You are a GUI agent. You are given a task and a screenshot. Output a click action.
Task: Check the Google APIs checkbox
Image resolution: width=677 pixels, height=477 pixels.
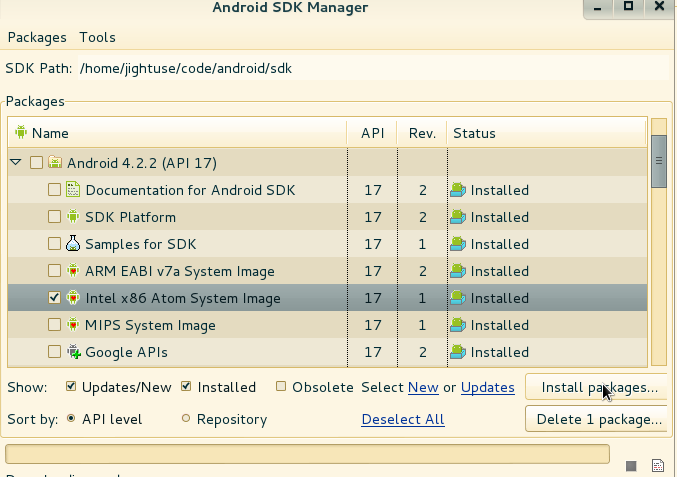54,352
